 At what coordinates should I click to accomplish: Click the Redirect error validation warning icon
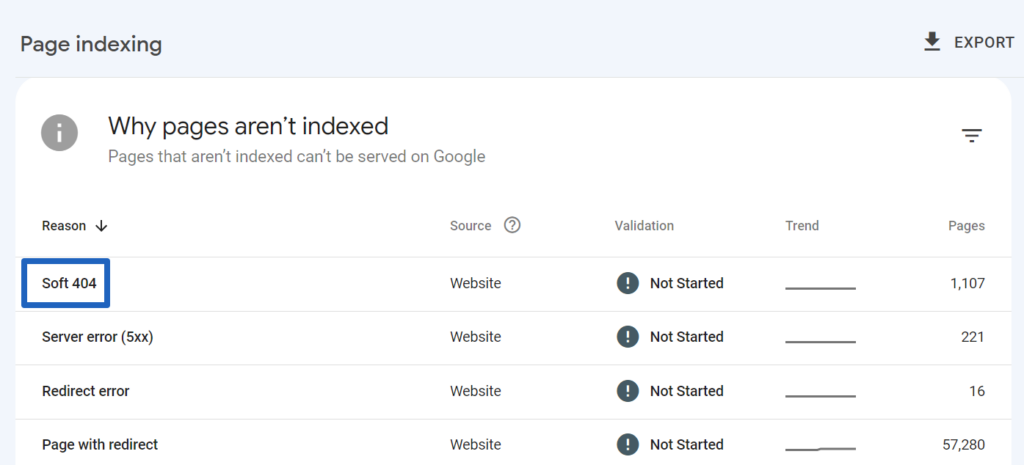628,391
